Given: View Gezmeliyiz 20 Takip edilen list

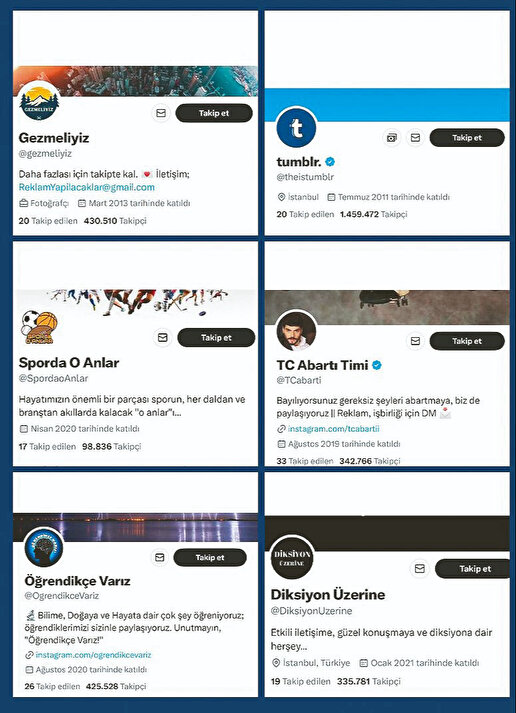Looking at the screenshot, I should click(x=48, y=221).
